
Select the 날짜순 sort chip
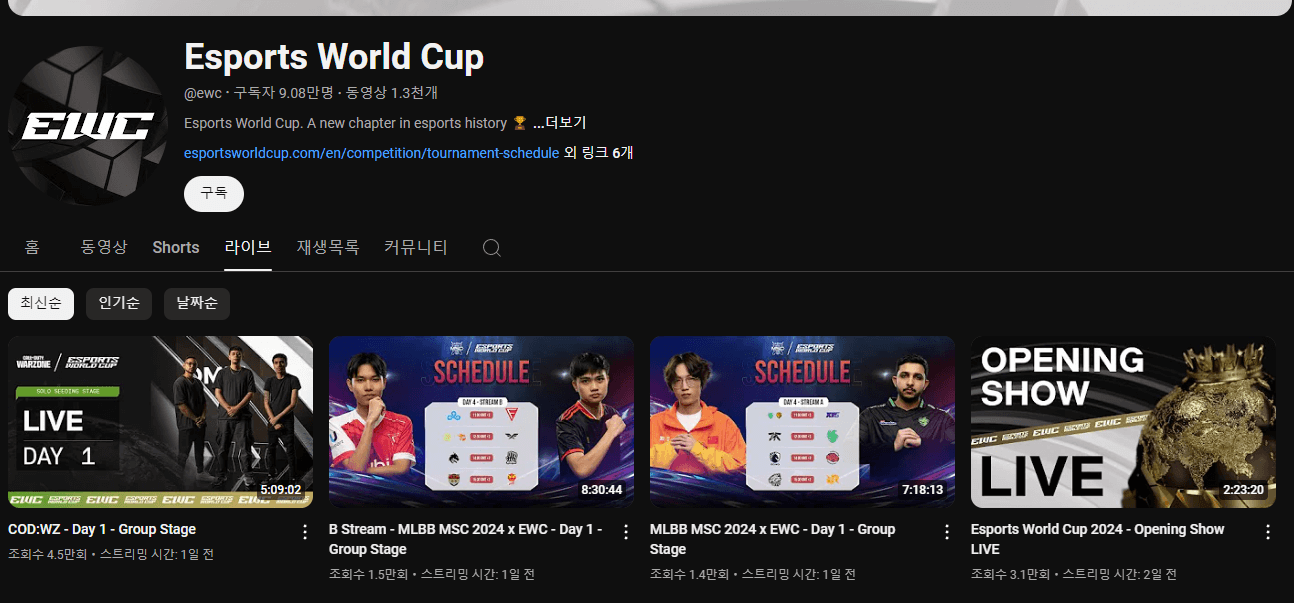197,304
